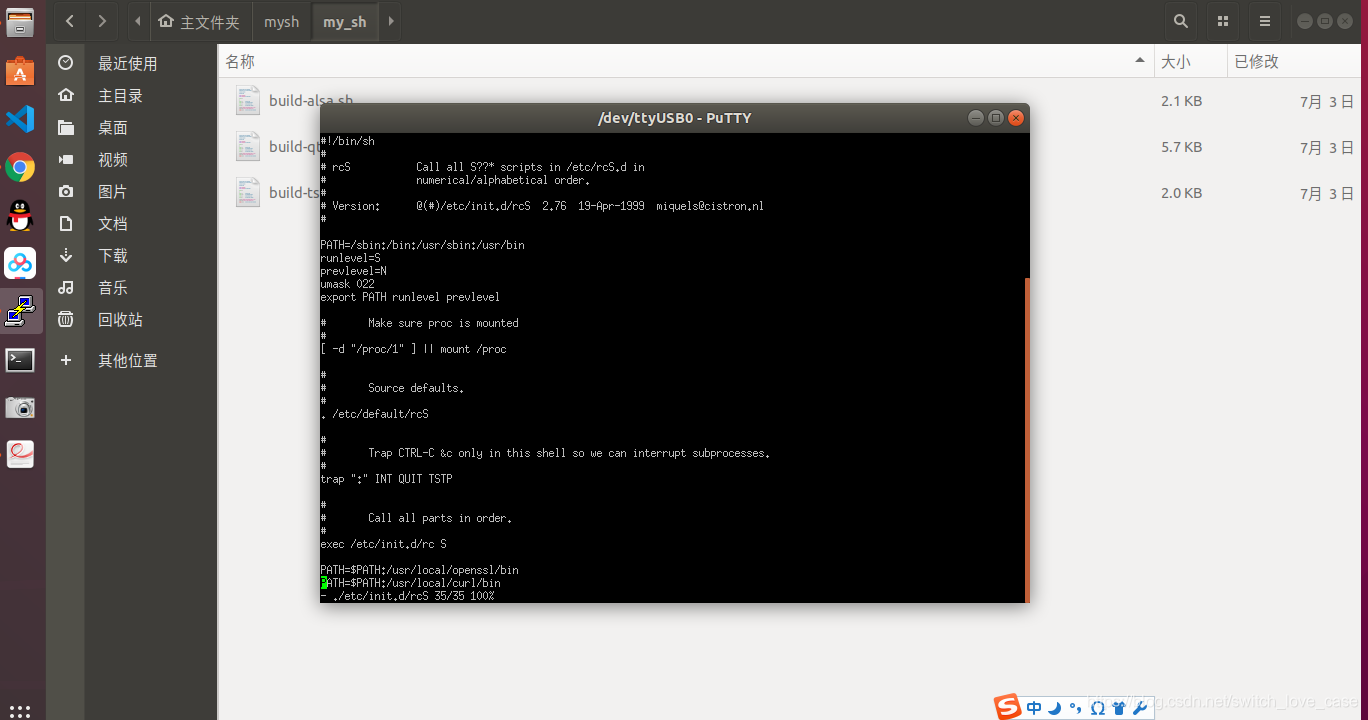Go to the mysh folder in the path bar
Image resolution: width=1368 pixels, height=720 pixels.
coord(281,21)
